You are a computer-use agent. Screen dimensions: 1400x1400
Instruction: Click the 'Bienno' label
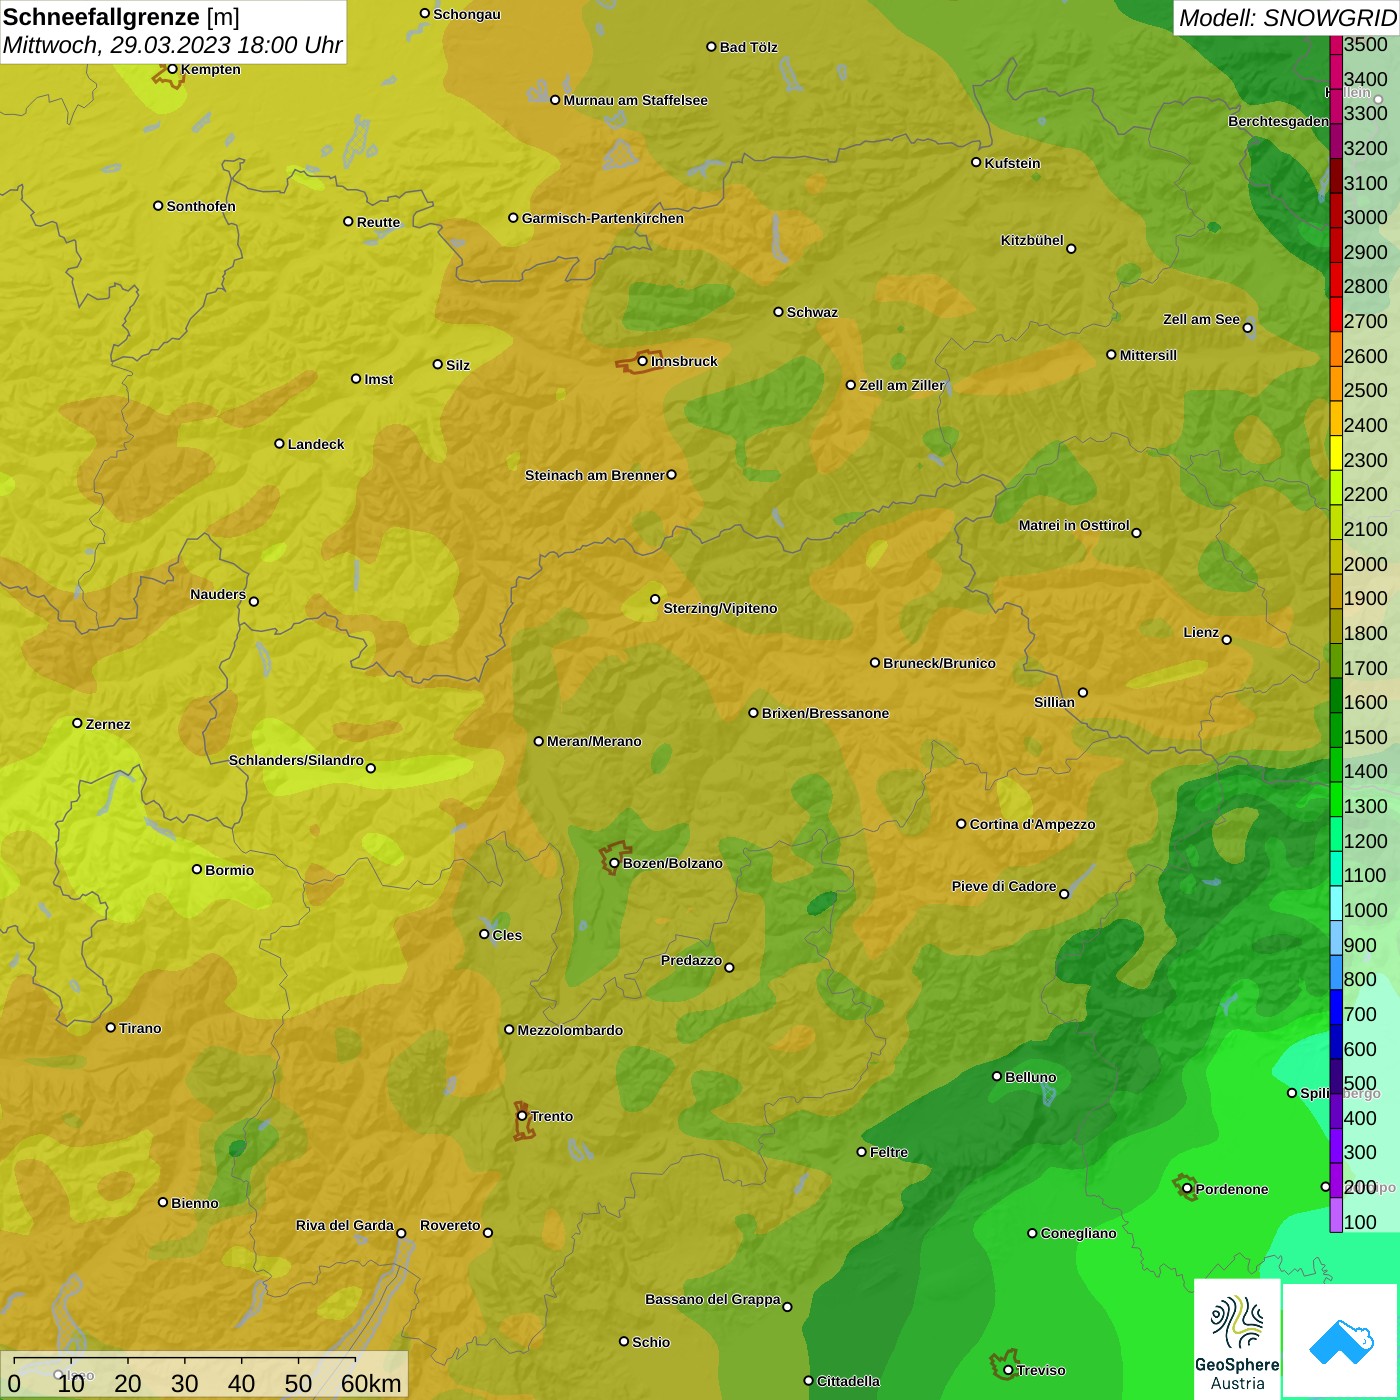point(194,1203)
